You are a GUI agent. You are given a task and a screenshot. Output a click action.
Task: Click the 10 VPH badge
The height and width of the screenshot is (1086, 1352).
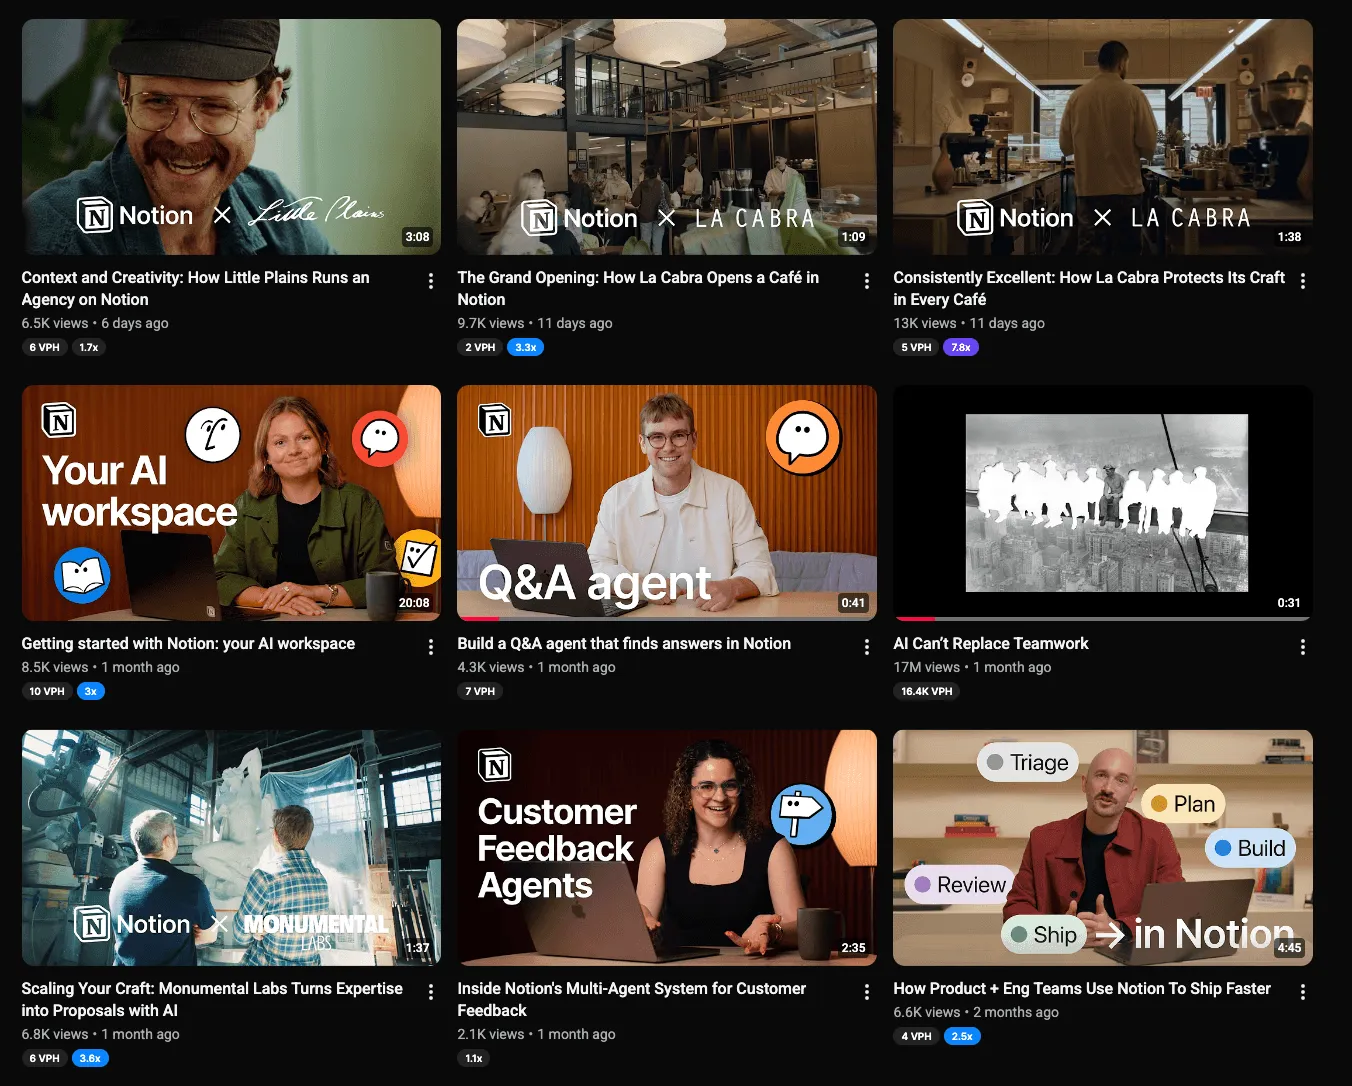pyautogui.click(x=47, y=691)
